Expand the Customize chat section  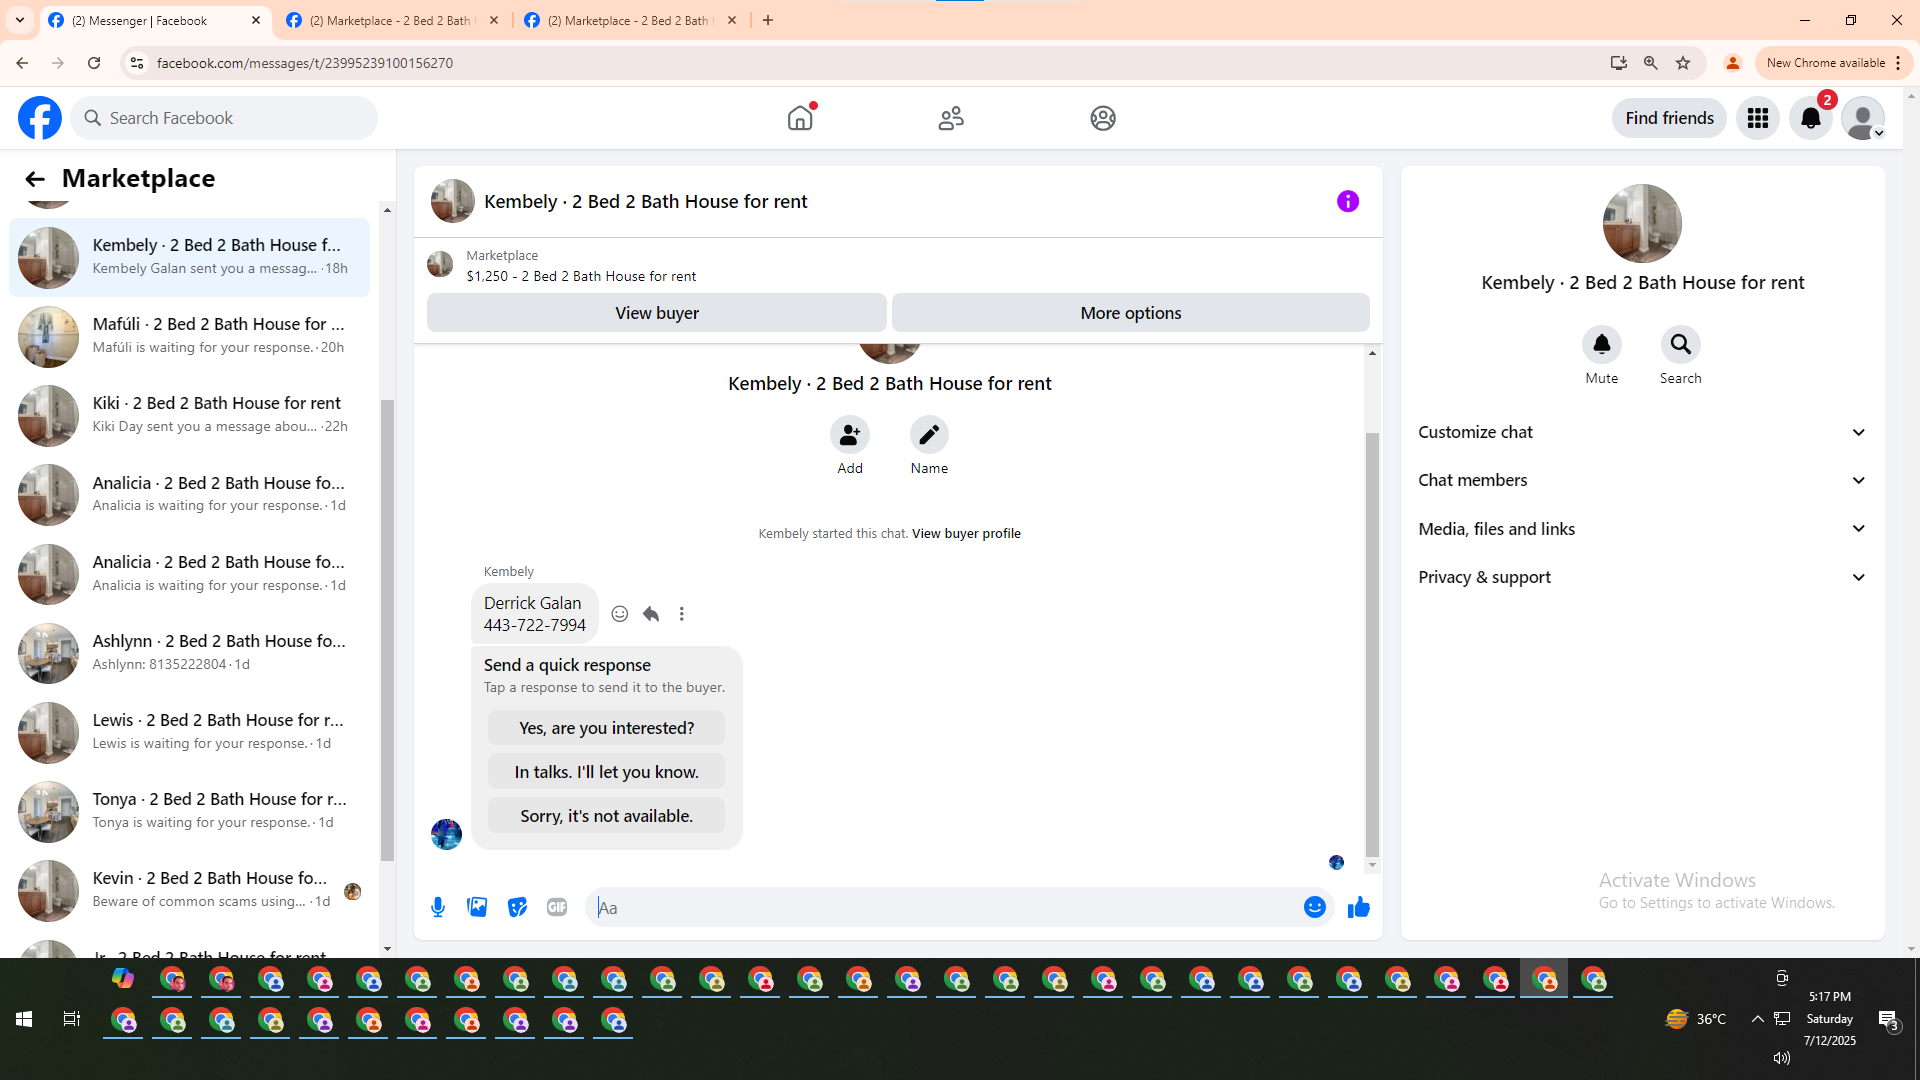[1642, 432]
